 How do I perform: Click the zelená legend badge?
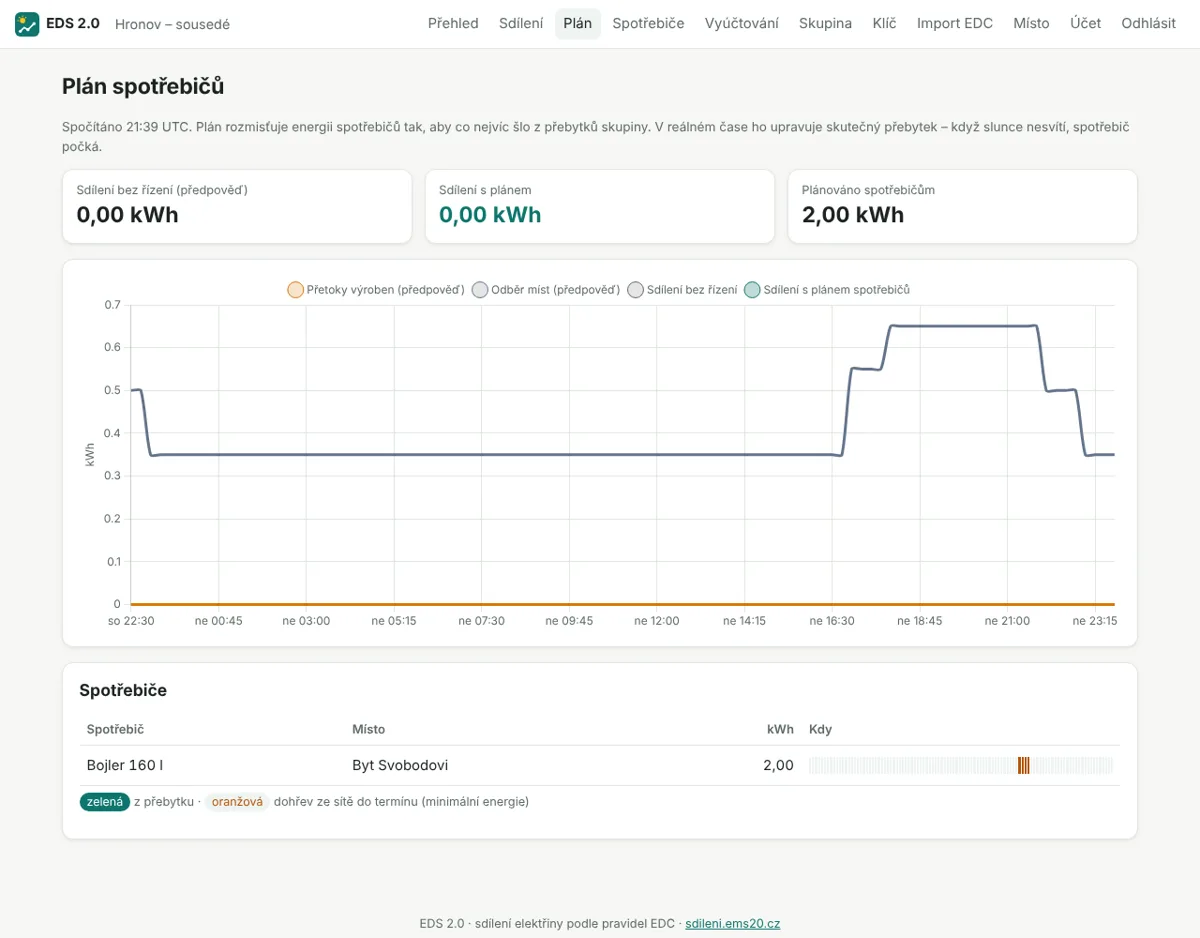[105, 802]
